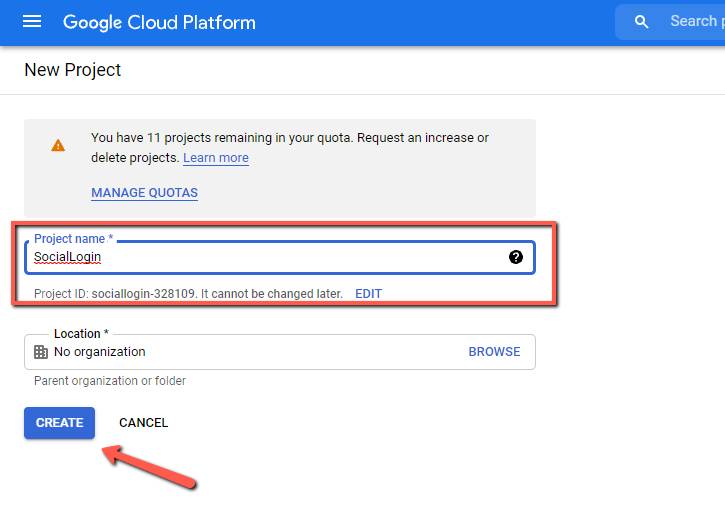Viewport: 725px width, 515px height.
Task: Click the organization building icon
Action: click(41, 352)
